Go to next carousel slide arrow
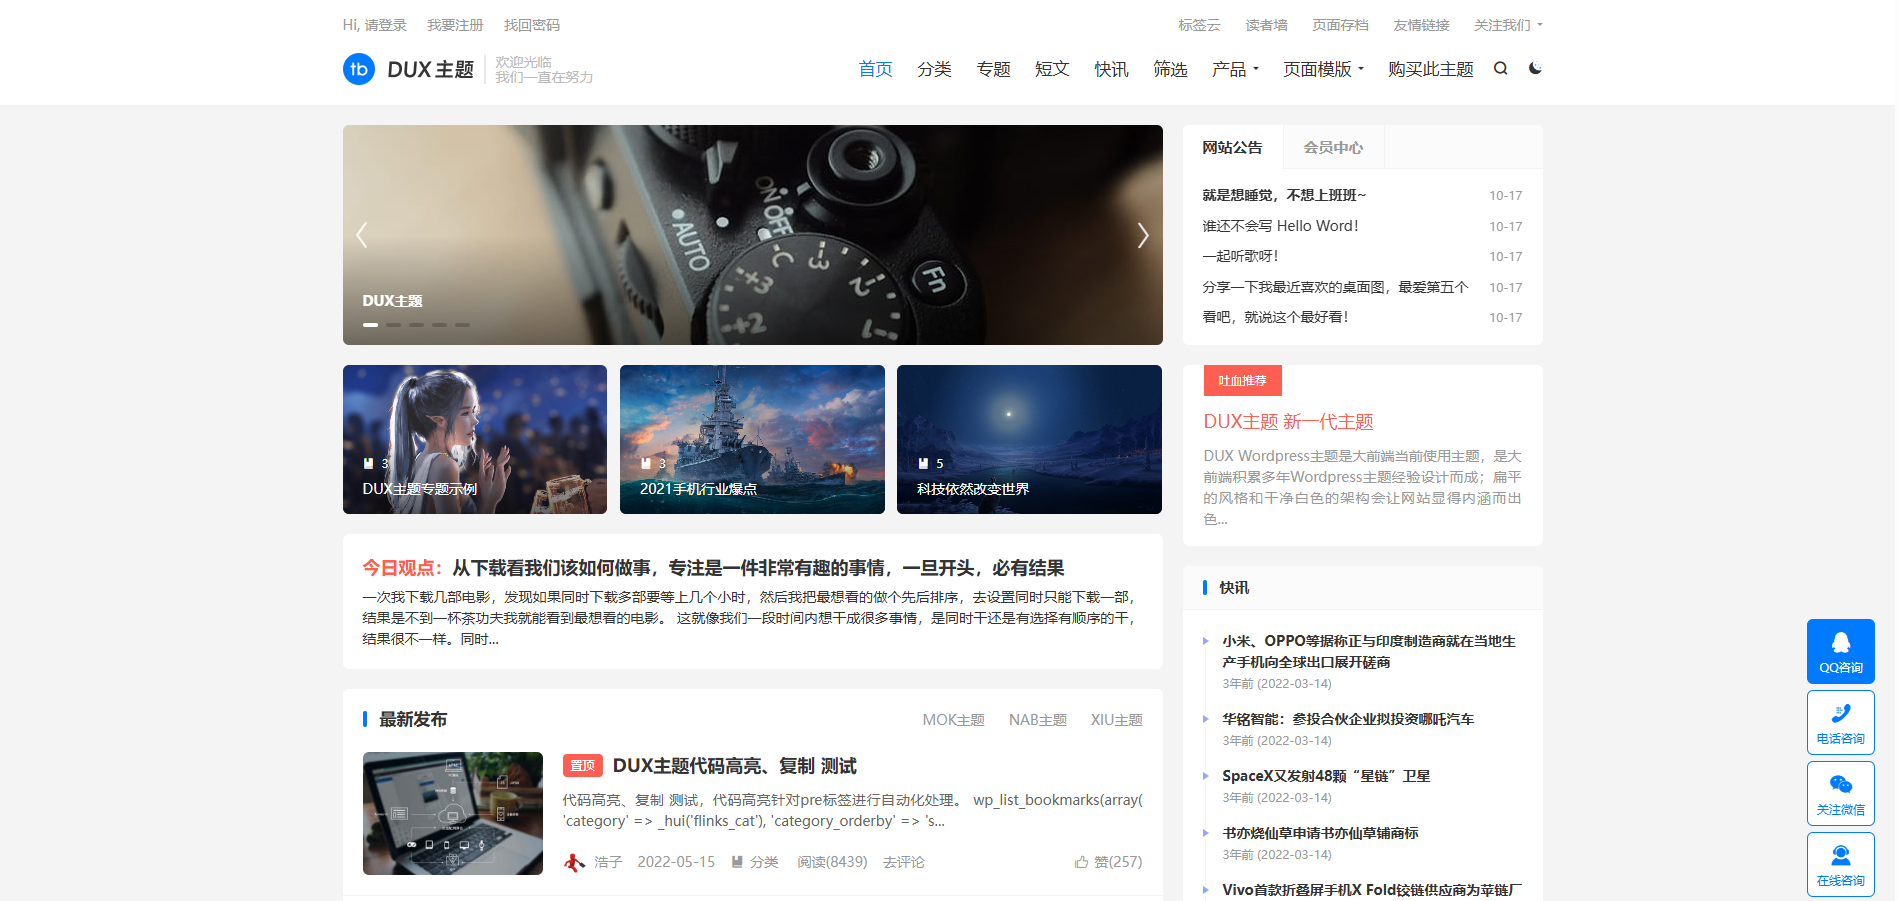 point(1143,235)
